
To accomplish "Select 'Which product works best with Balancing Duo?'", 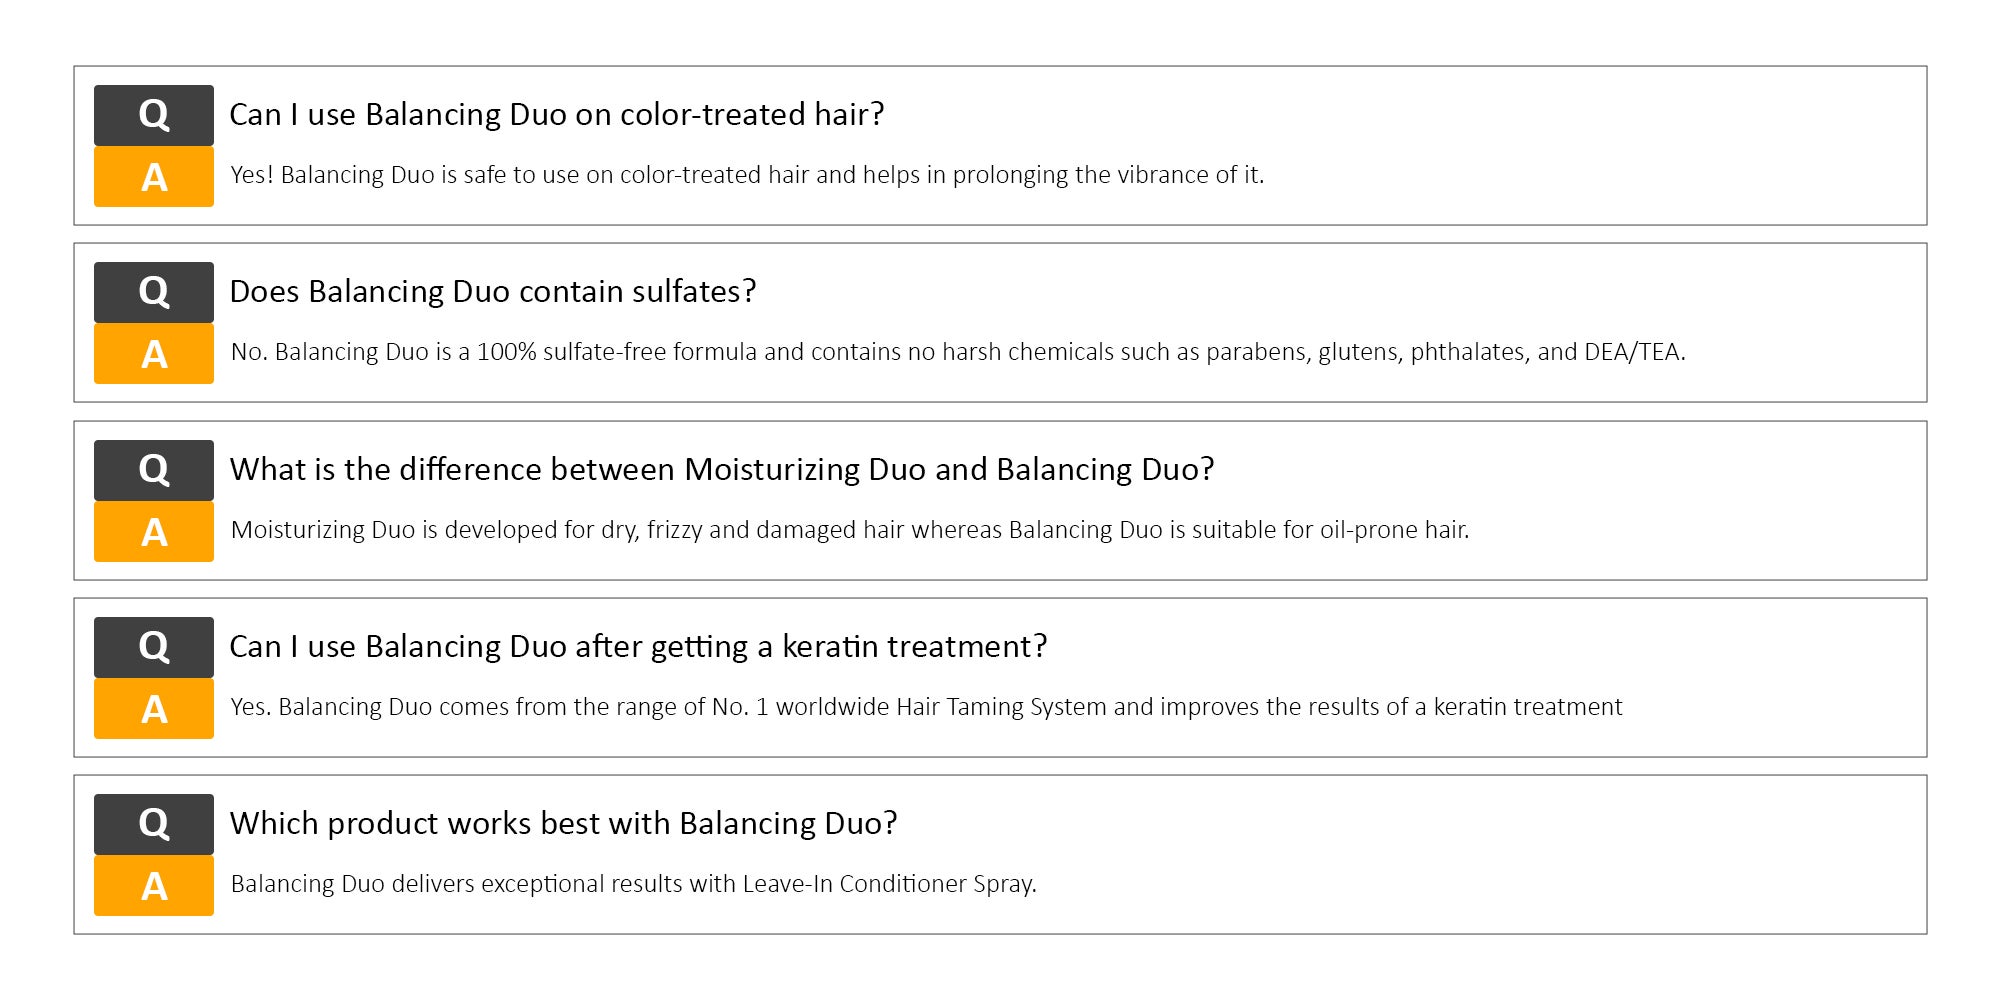I will (564, 824).
